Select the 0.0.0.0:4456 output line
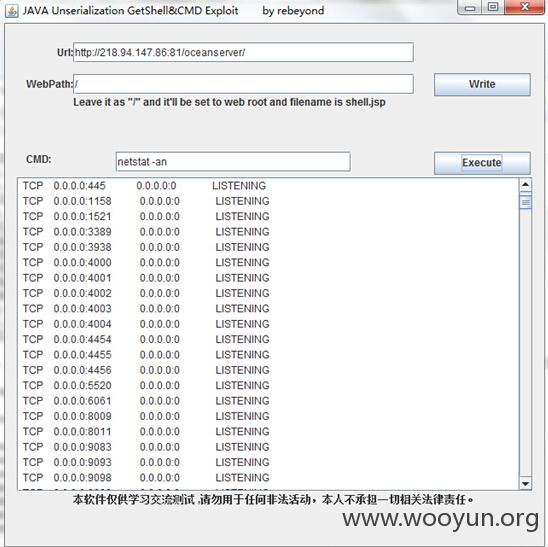 coord(146,370)
